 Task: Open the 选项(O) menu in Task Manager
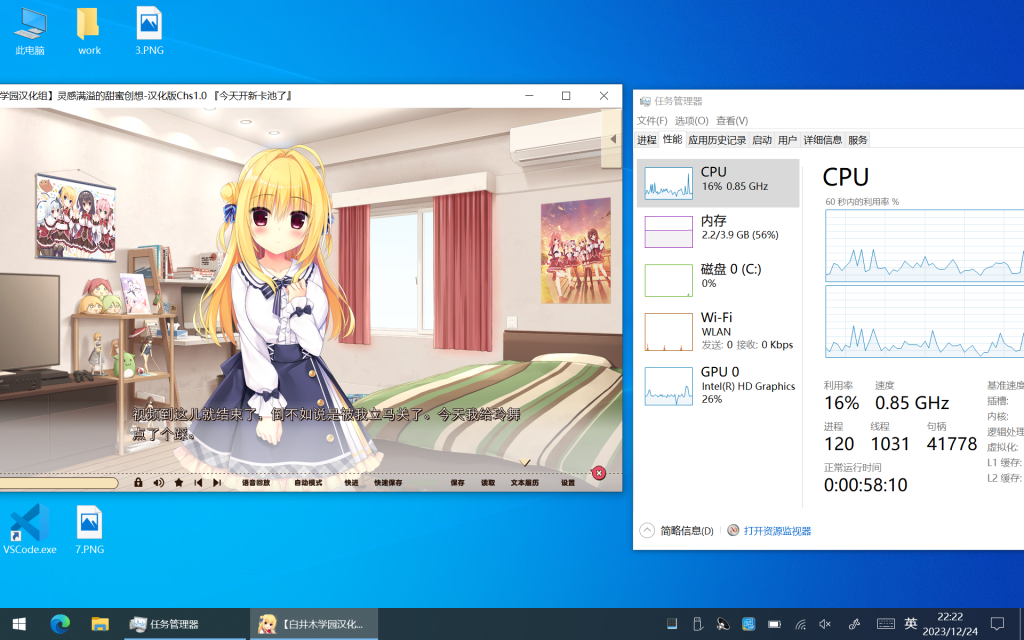click(692, 121)
